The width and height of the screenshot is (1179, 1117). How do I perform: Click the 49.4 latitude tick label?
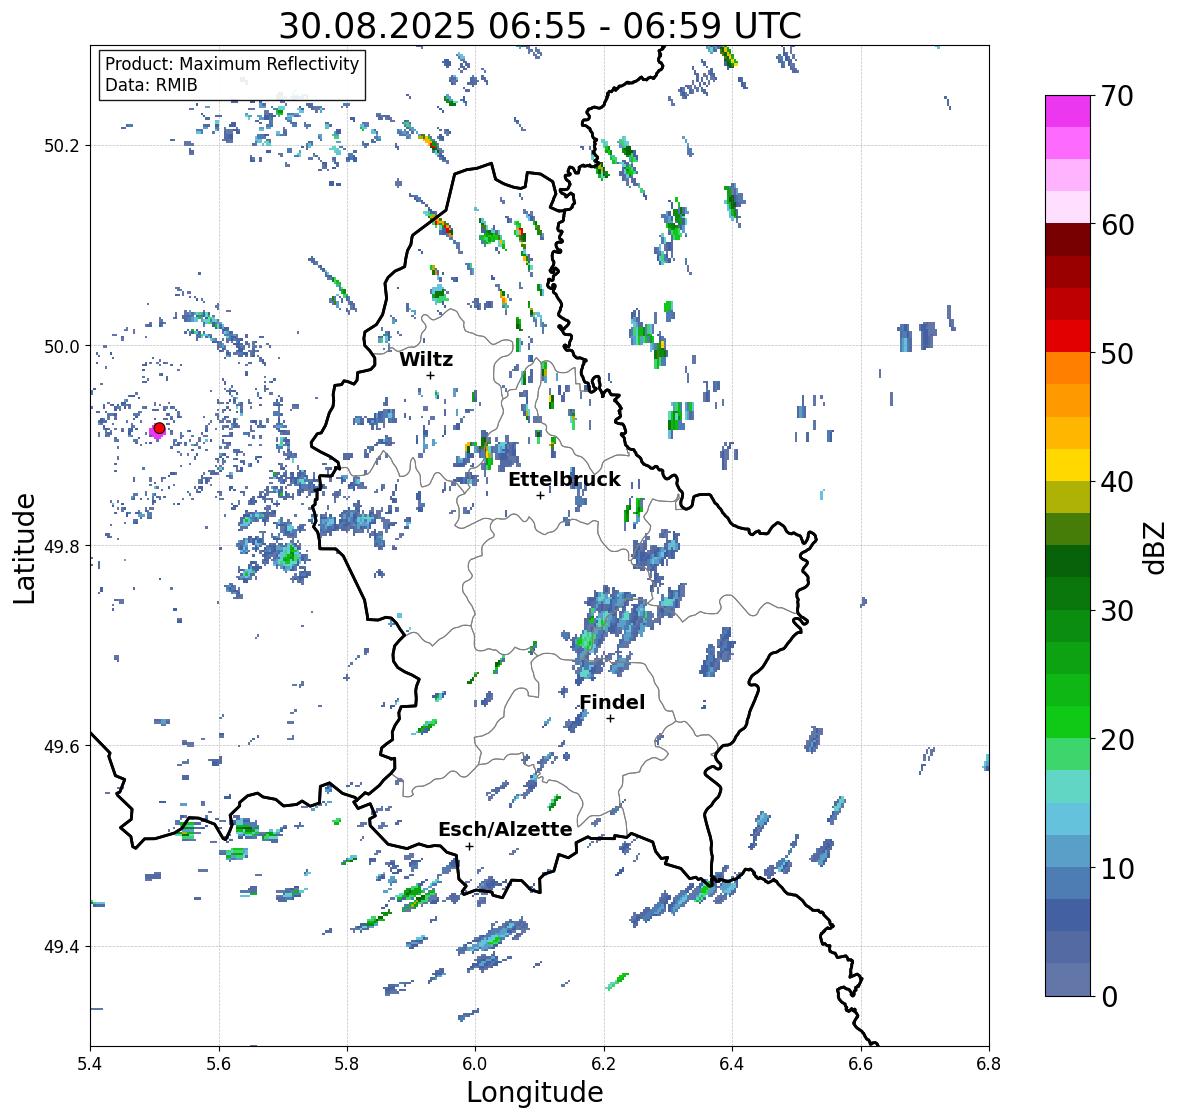[x=62, y=946]
